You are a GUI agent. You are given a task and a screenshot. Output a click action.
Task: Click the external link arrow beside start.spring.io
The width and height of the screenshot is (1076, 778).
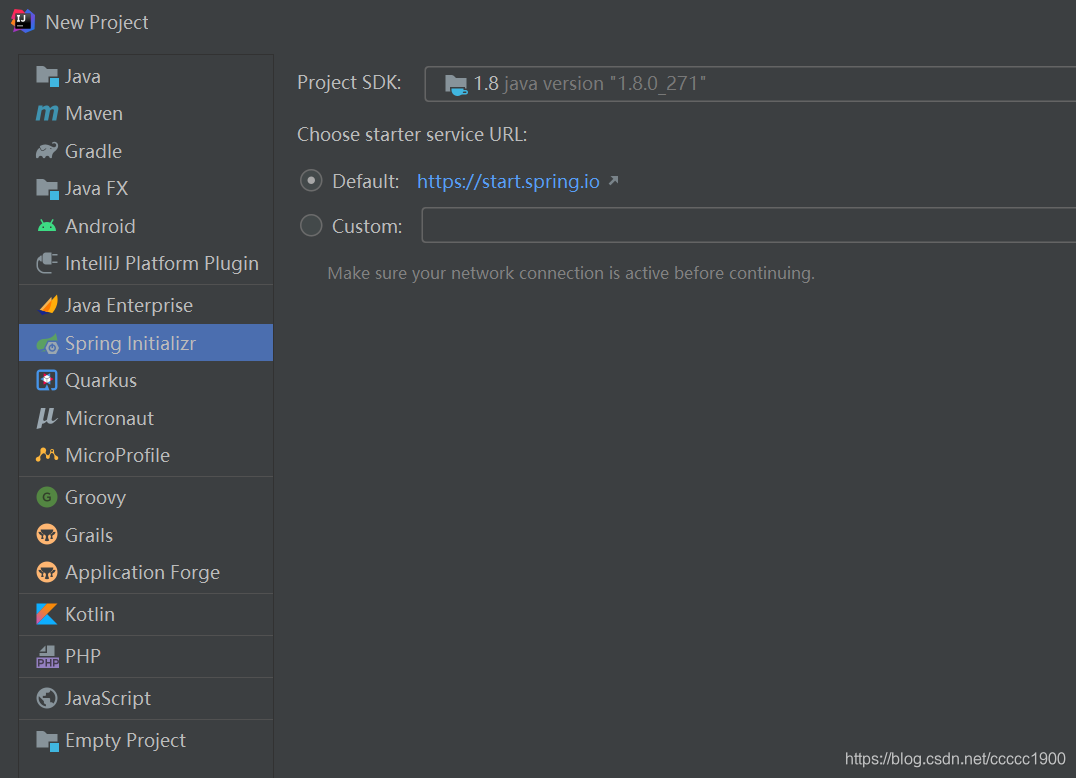tap(613, 180)
